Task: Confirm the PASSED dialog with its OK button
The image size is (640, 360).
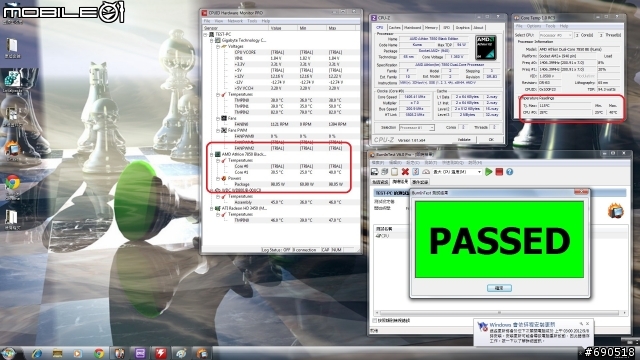Action: pyautogui.click(x=499, y=288)
